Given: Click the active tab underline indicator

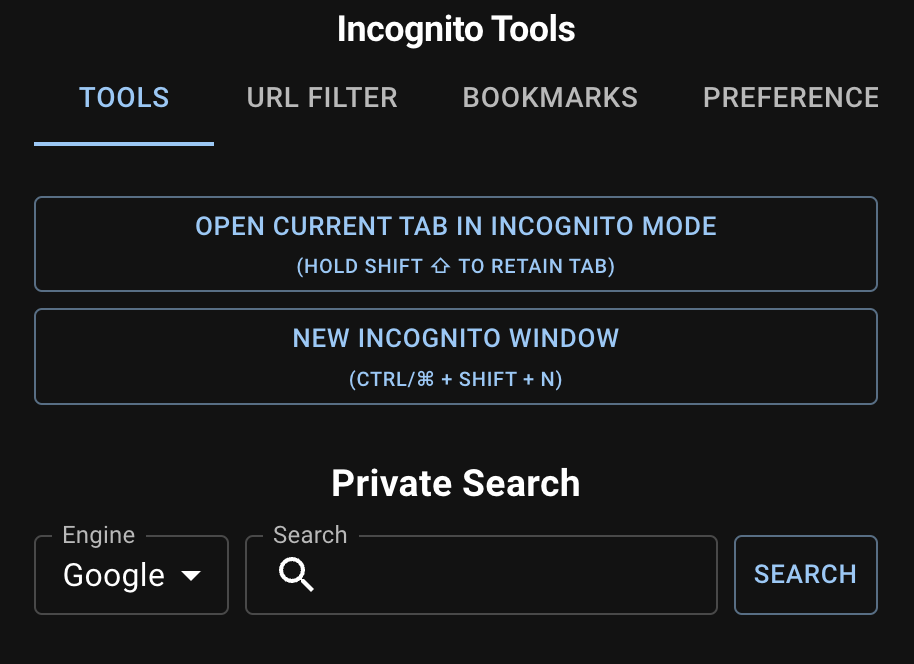Looking at the screenshot, I should 123,144.
